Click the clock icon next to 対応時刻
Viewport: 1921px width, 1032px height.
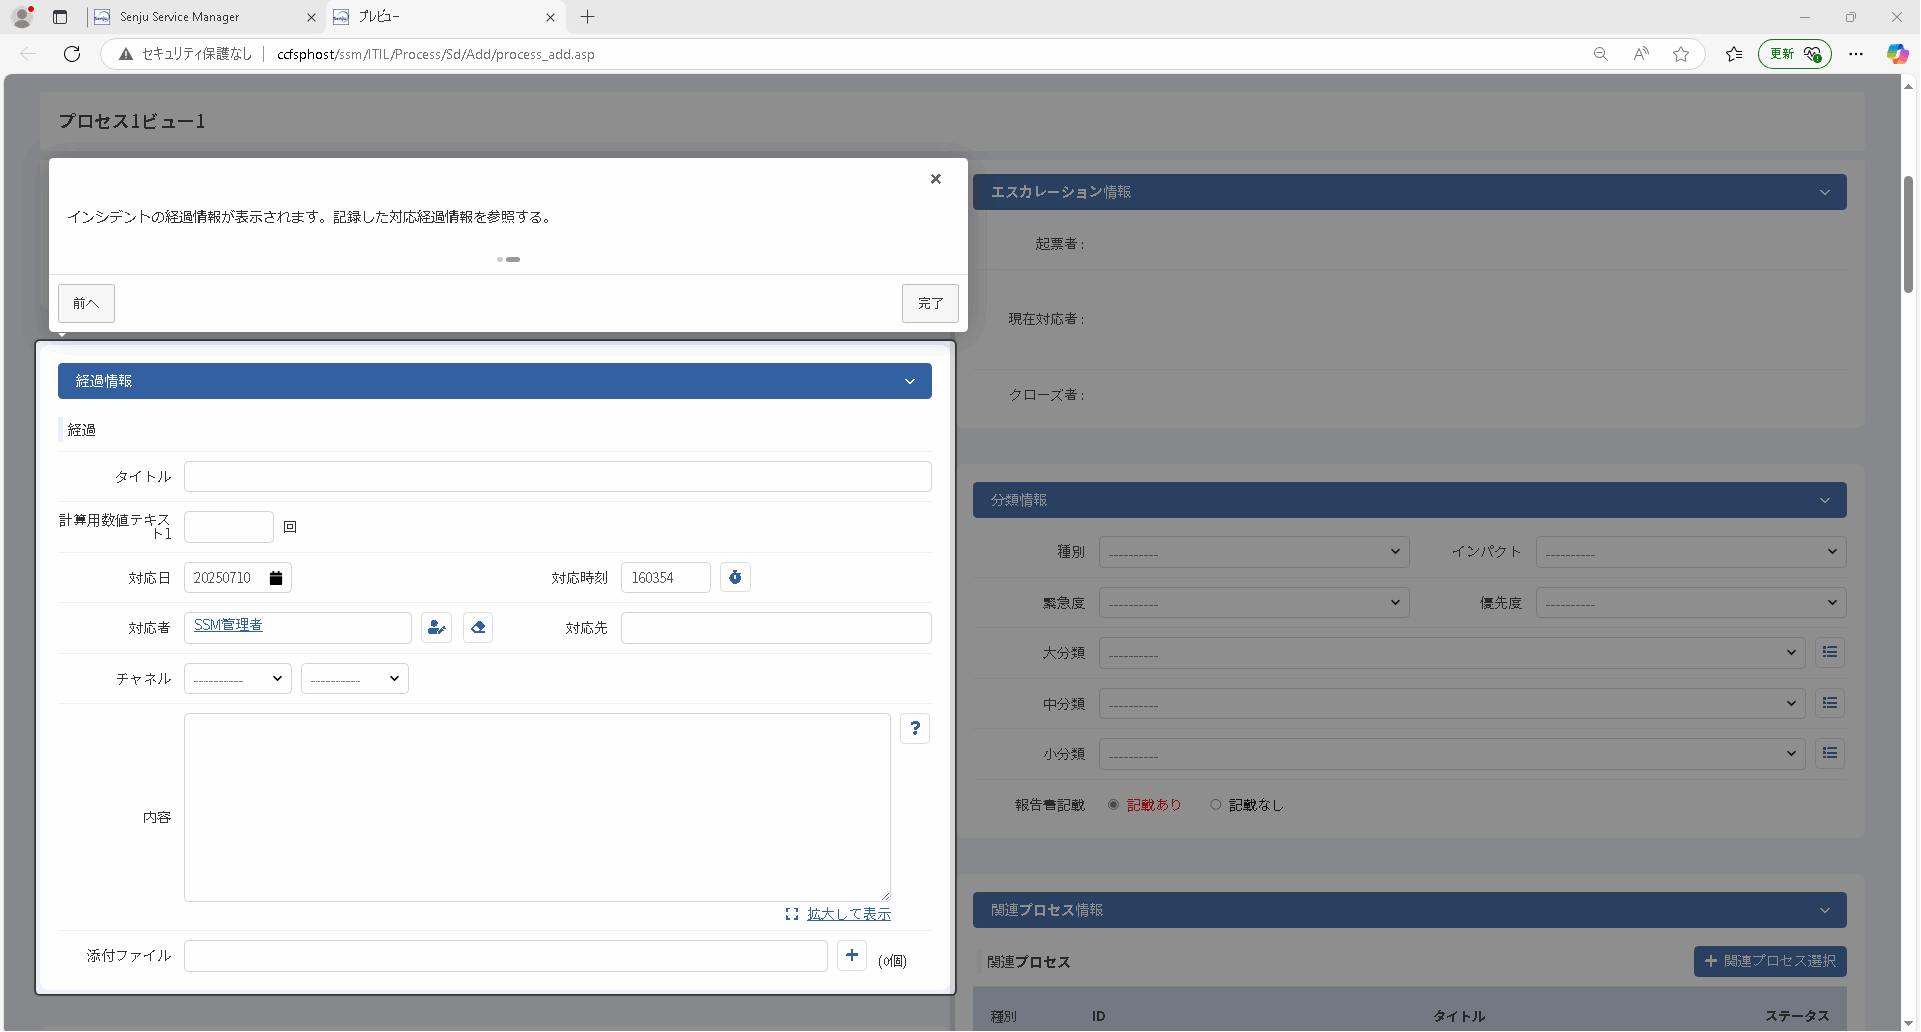click(x=735, y=577)
